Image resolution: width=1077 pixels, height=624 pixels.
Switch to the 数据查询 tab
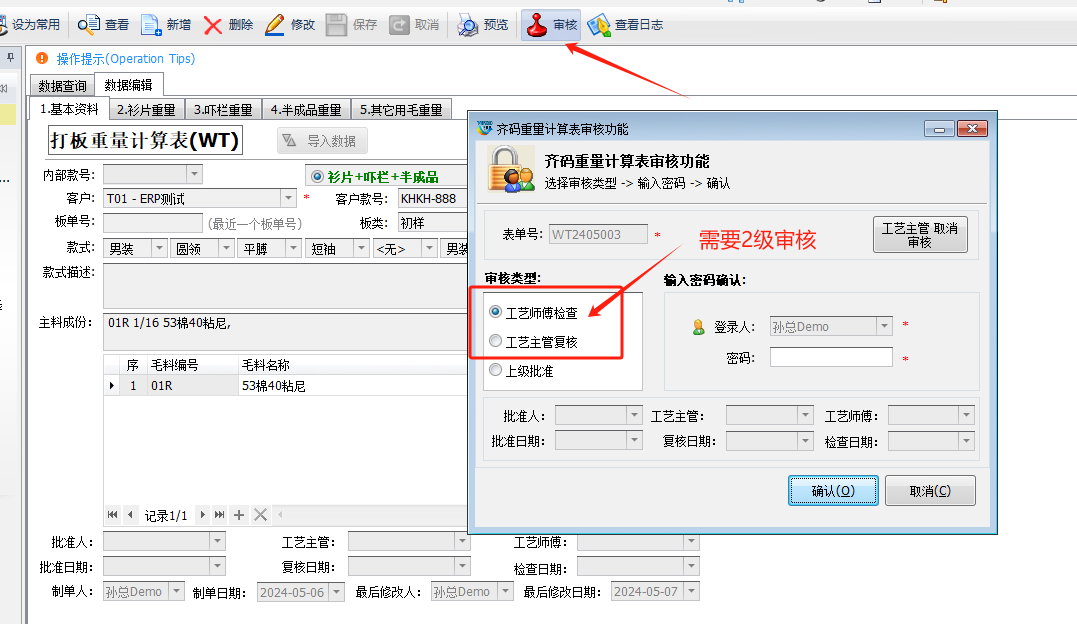(63, 86)
